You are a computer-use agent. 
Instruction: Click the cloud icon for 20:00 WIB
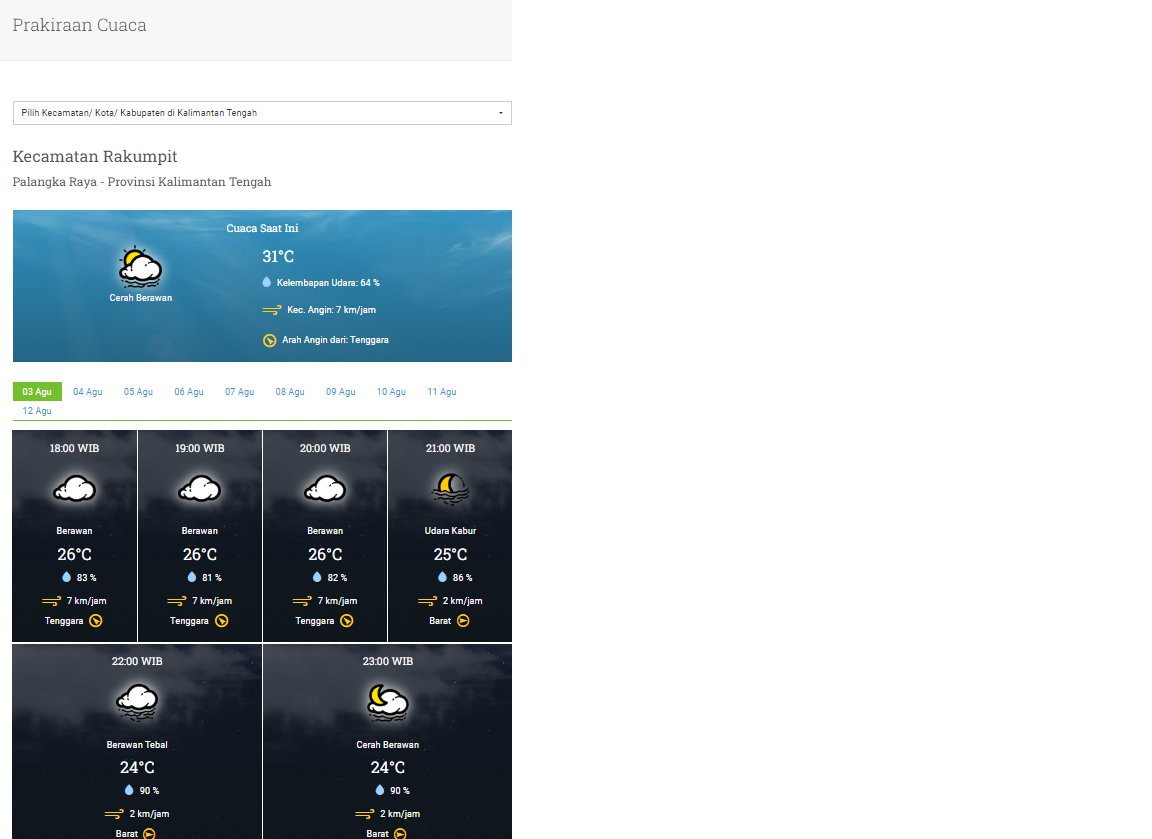(x=325, y=489)
